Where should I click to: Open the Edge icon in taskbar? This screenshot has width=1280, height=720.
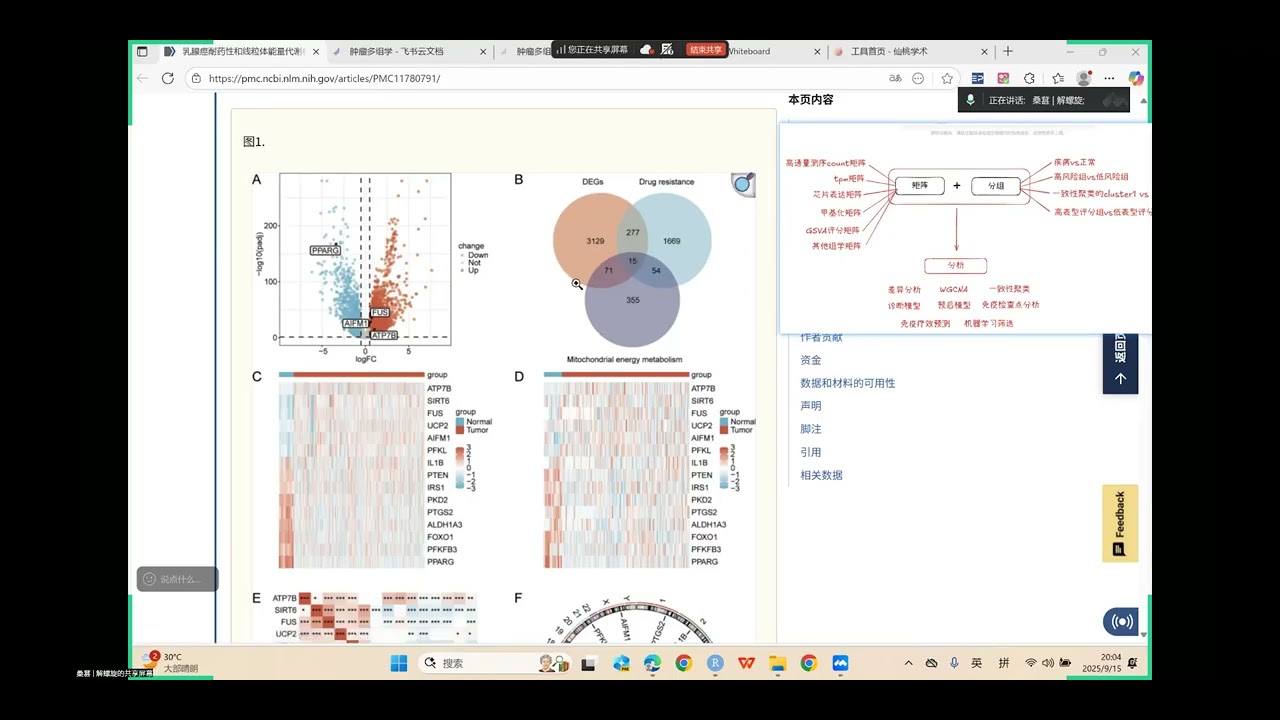[653, 663]
